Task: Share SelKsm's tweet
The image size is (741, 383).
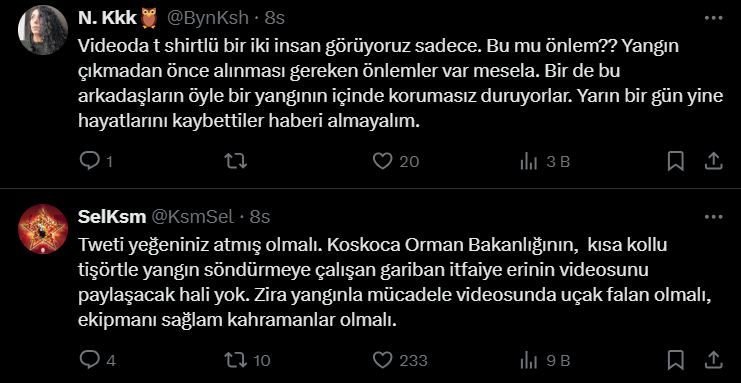Action: point(713,360)
